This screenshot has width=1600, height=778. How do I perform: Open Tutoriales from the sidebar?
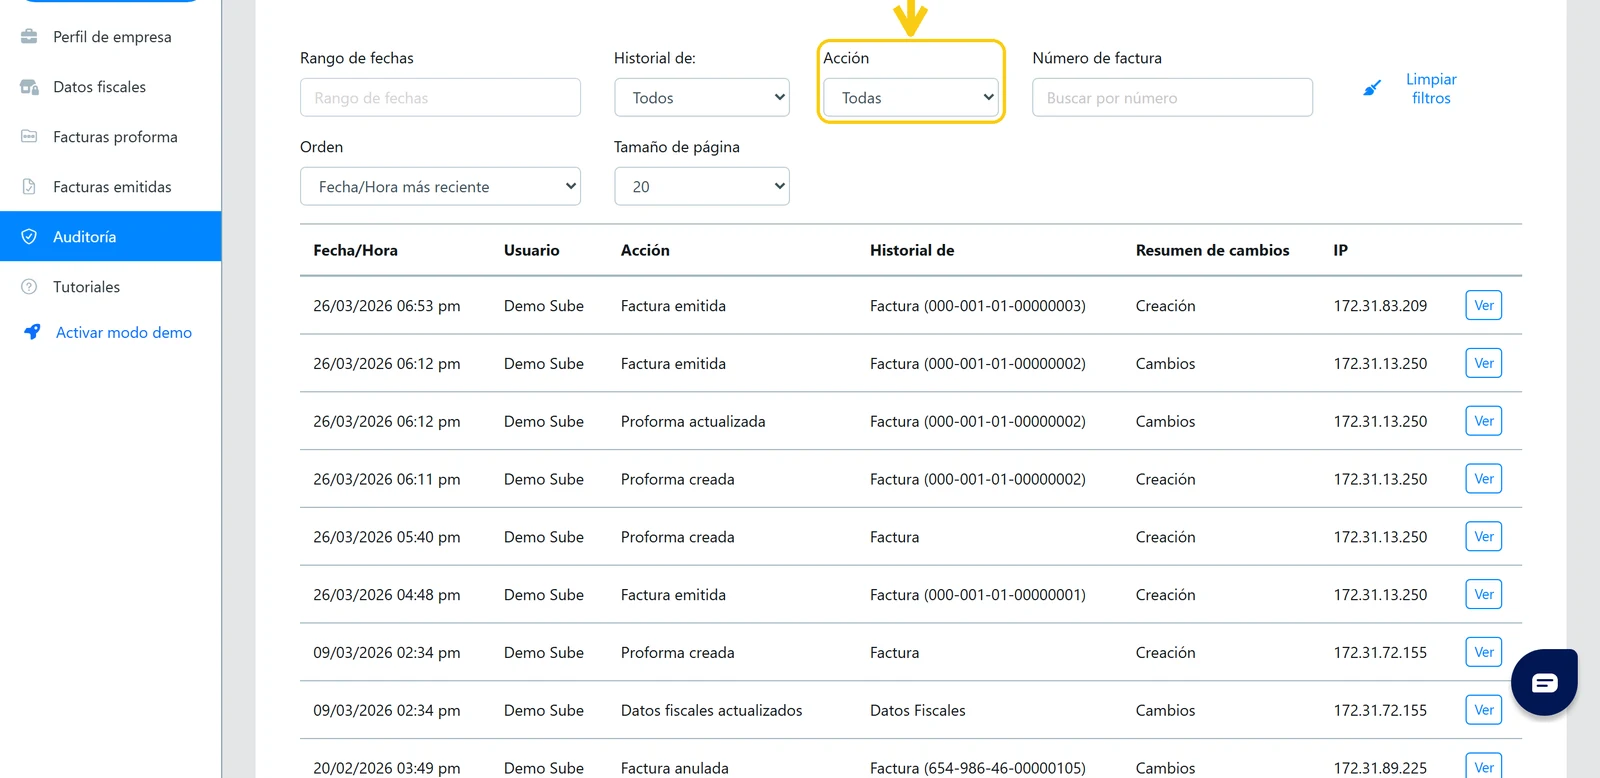(x=86, y=287)
